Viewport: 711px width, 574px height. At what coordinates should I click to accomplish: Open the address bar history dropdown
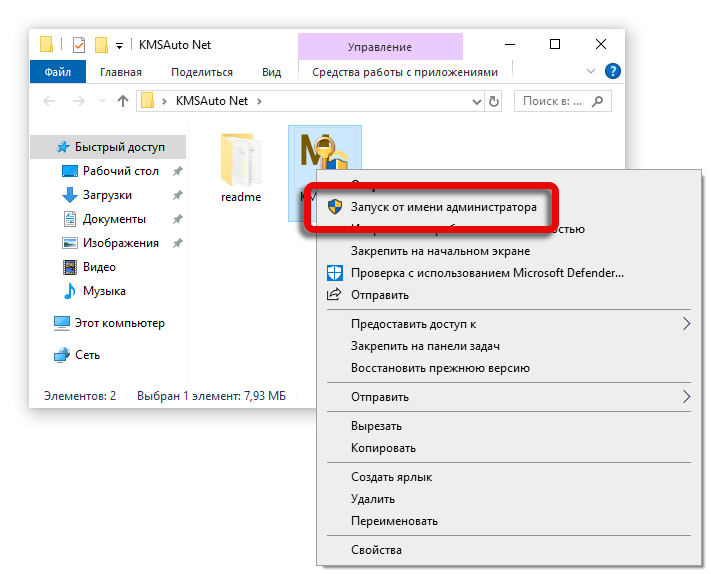tap(477, 102)
